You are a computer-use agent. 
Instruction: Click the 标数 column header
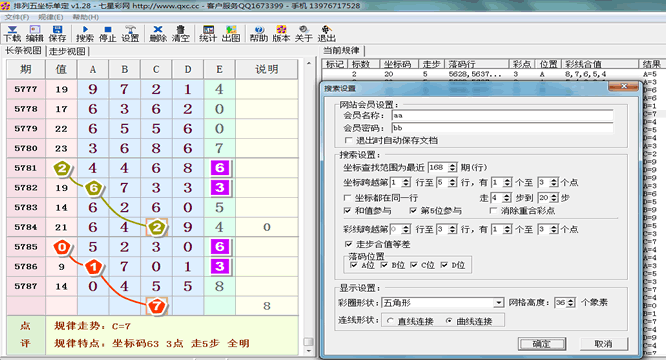click(x=364, y=64)
